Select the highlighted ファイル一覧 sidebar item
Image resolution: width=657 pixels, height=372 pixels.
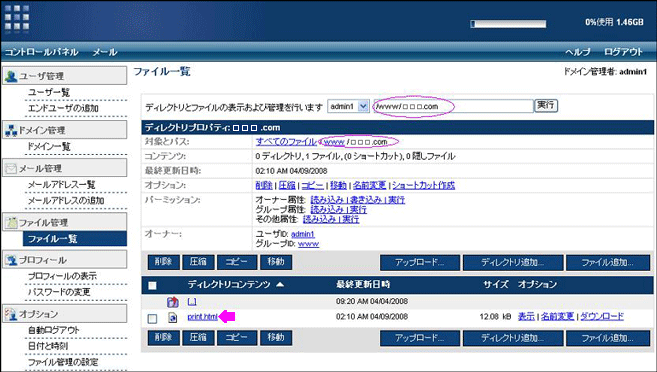[75, 239]
